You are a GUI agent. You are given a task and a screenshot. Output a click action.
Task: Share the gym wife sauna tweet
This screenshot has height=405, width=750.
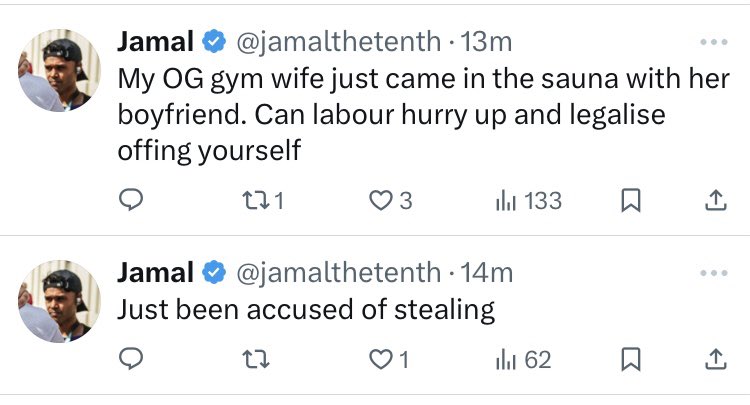coord(716,200)
